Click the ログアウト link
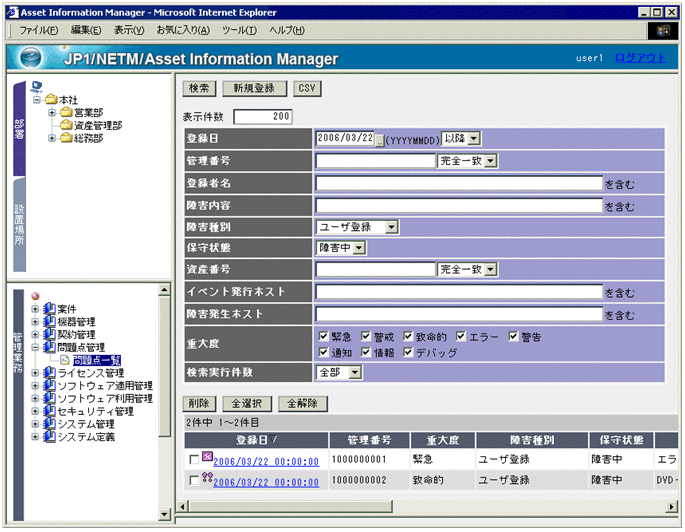The width and height of the screenshot is (685, 532). pos(640,58)
